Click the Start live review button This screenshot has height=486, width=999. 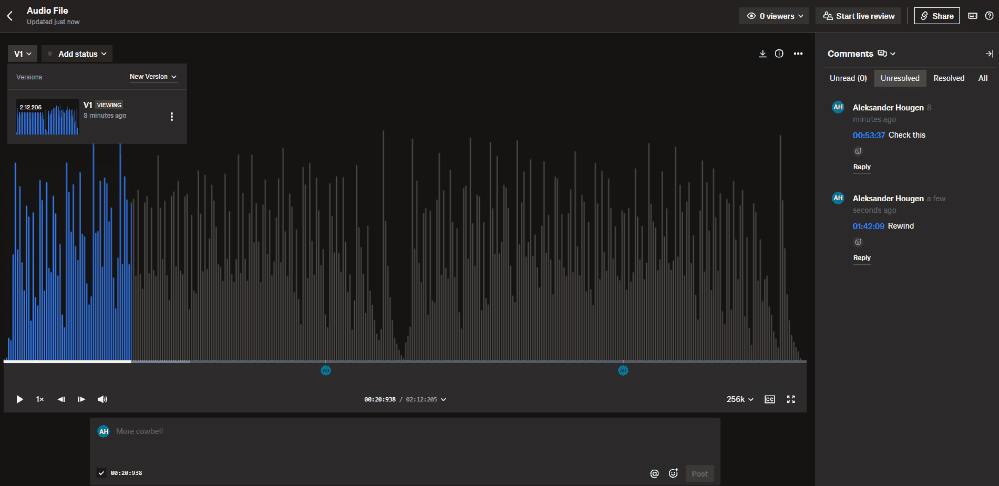858,16
